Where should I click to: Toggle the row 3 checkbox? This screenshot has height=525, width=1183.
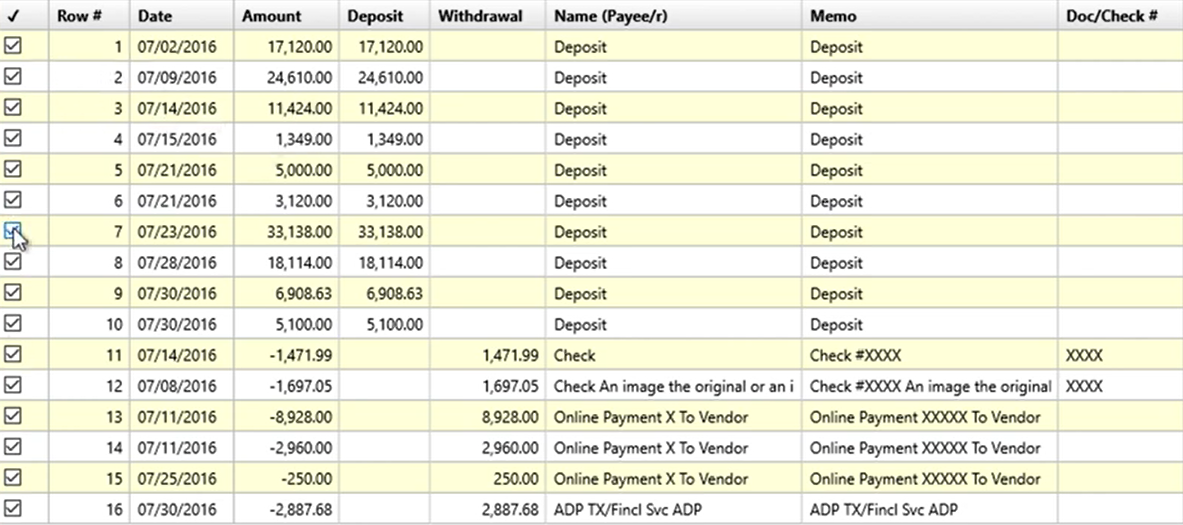[x=13, y=108]
